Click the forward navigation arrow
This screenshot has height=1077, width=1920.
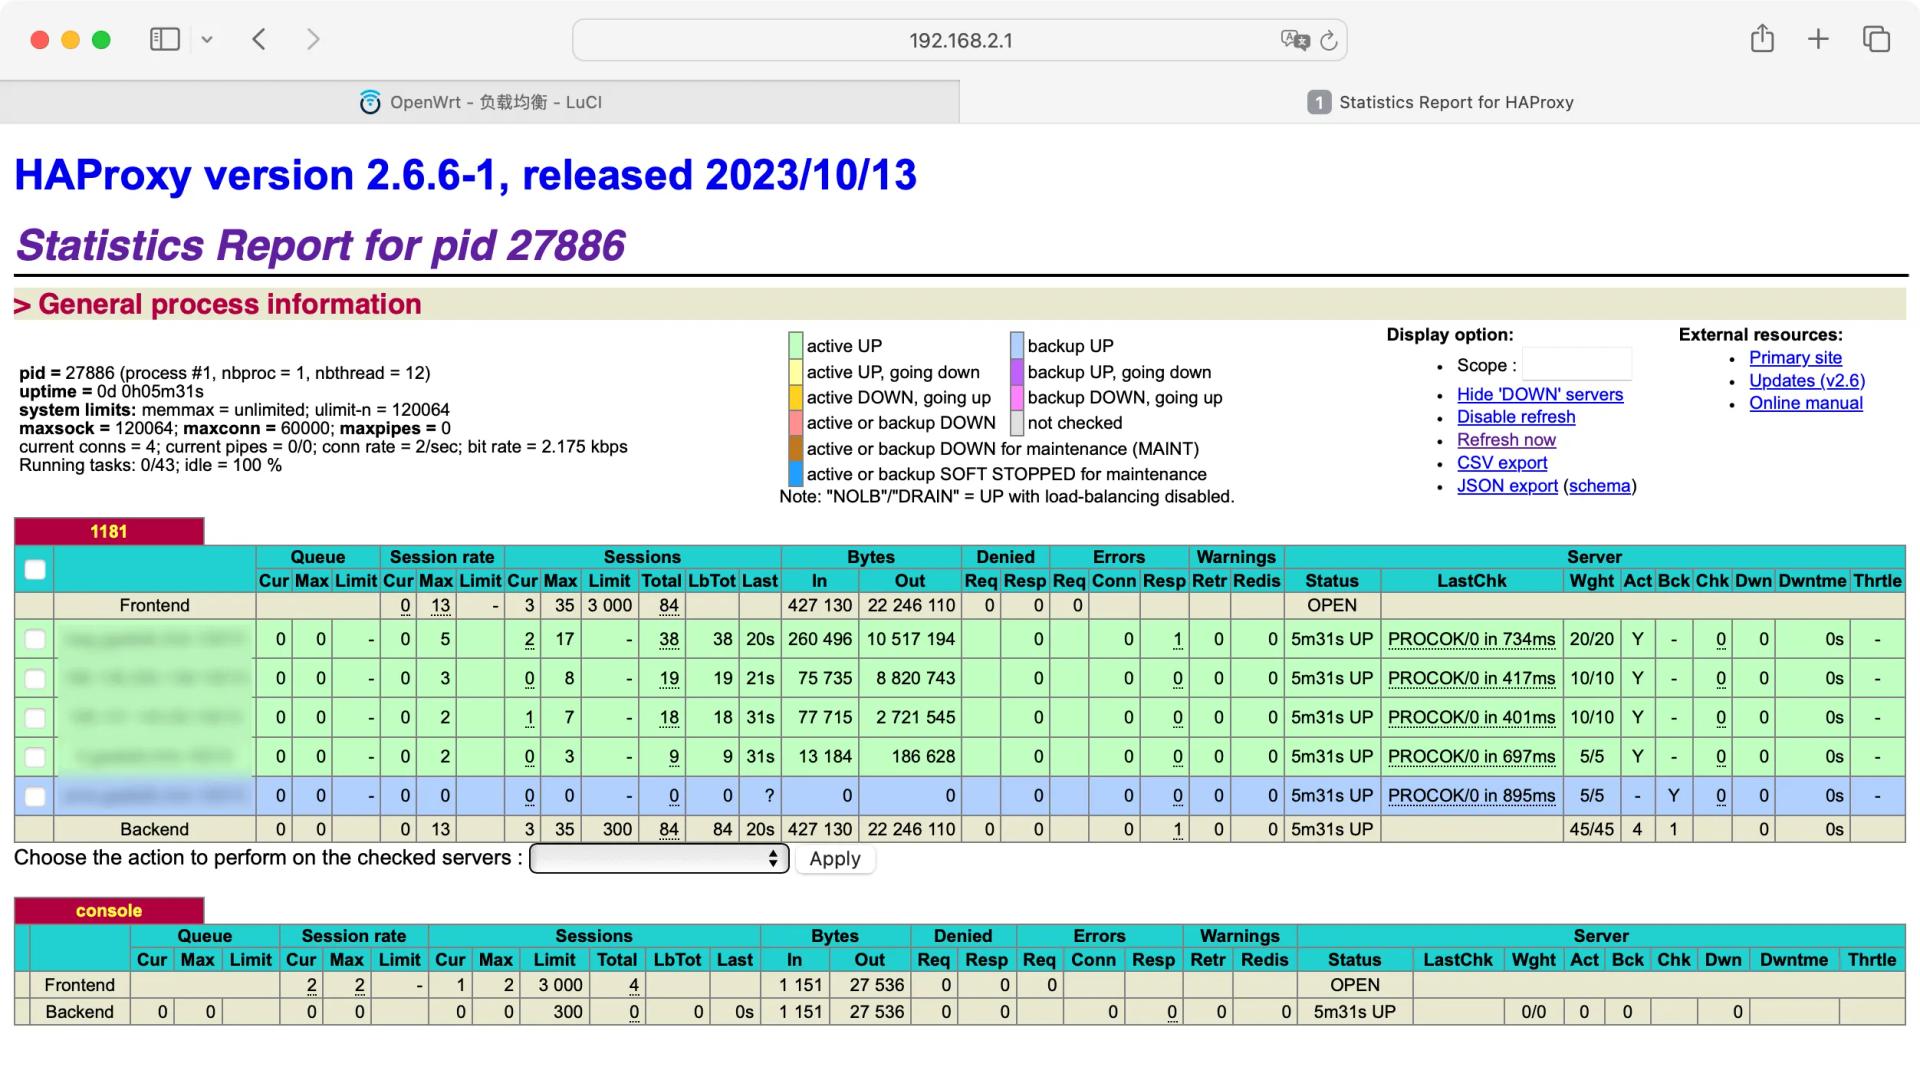(x=313, y=39)
